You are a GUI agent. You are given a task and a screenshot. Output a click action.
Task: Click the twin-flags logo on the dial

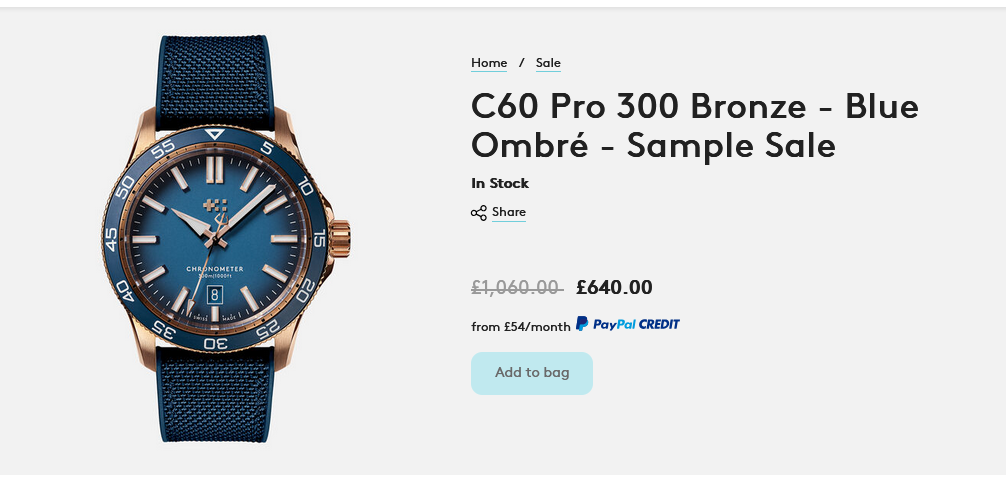click(x=215, y=207)
